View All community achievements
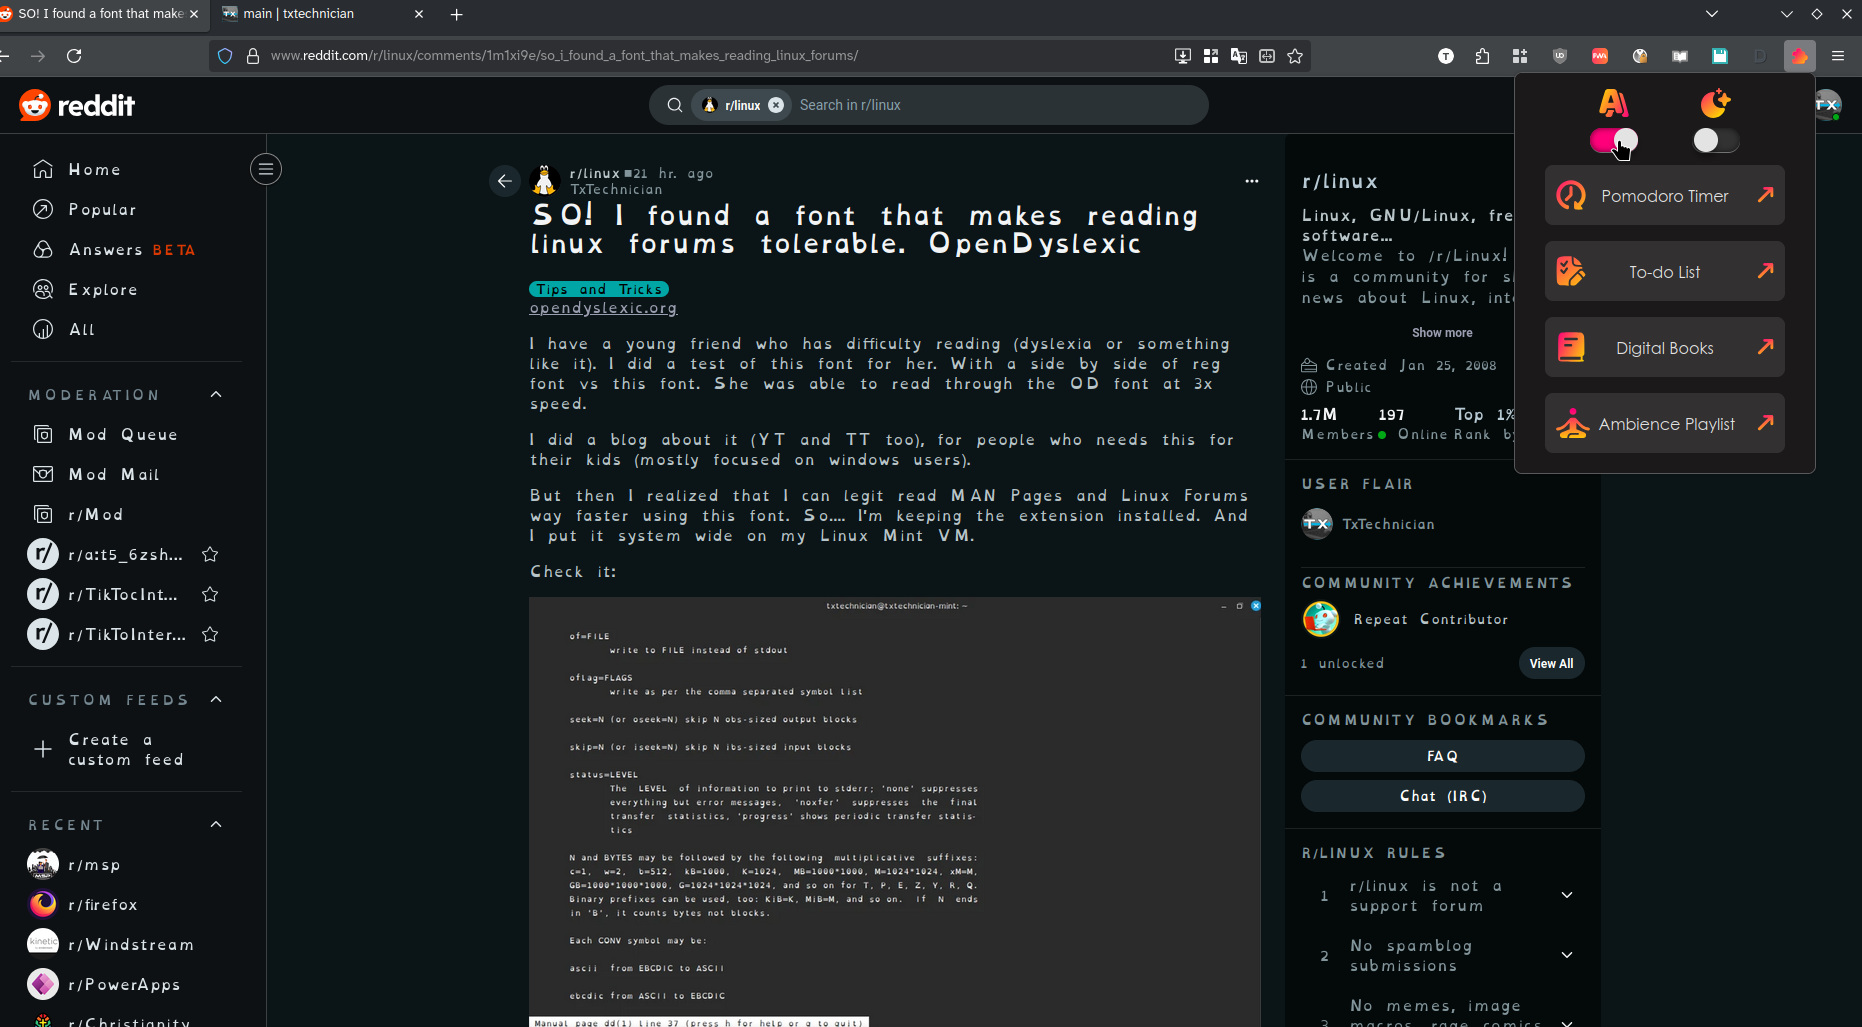The image size is (1862, 1027). pos(1551,663)
